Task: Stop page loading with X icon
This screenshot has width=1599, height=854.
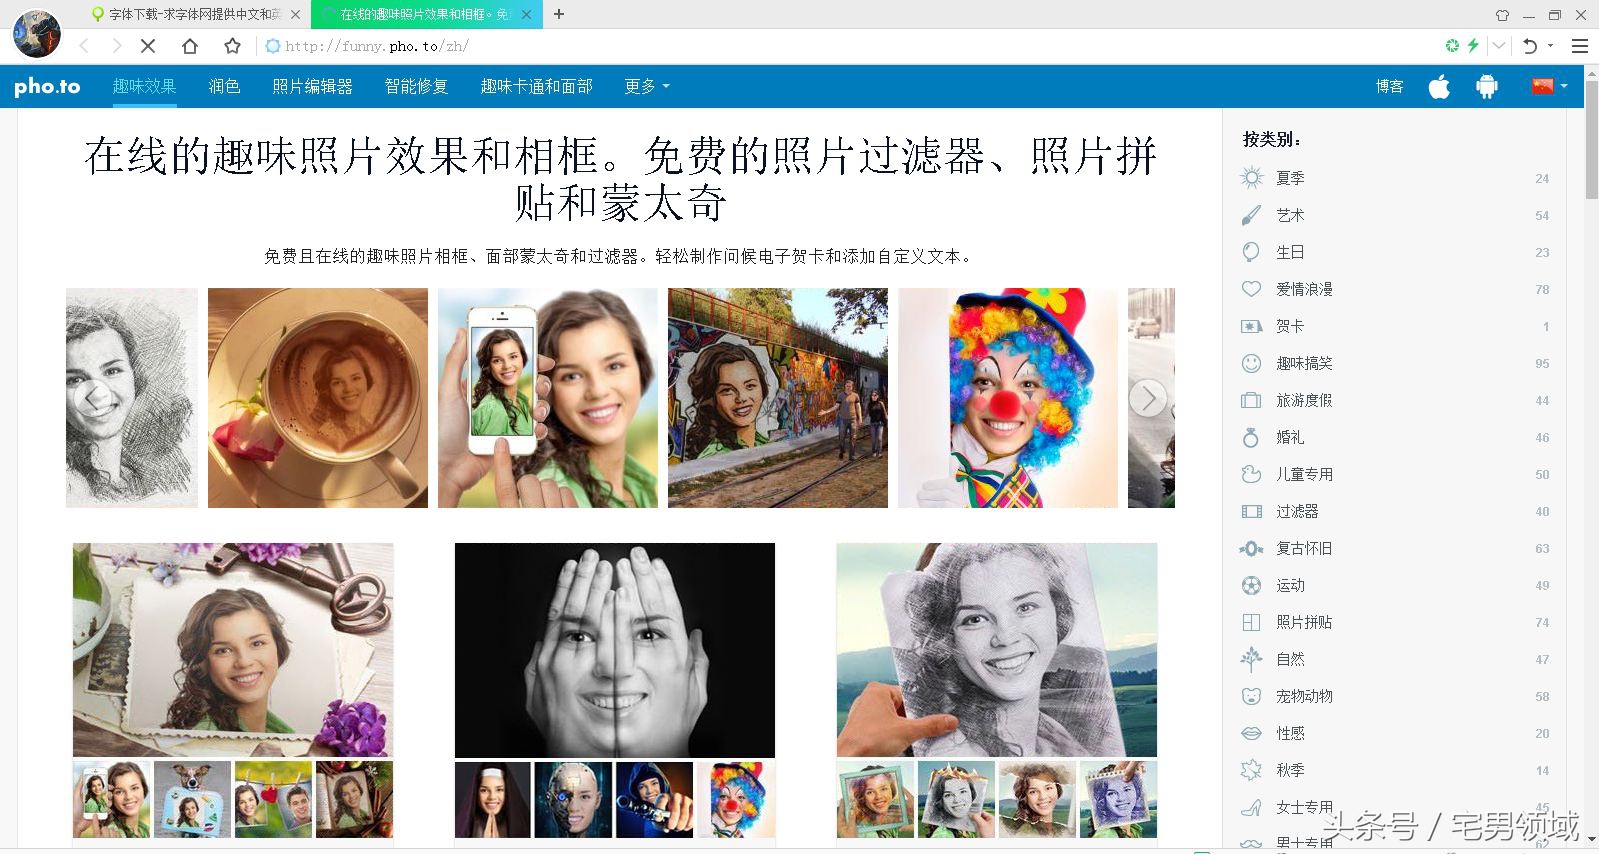Action: point(148,46)
